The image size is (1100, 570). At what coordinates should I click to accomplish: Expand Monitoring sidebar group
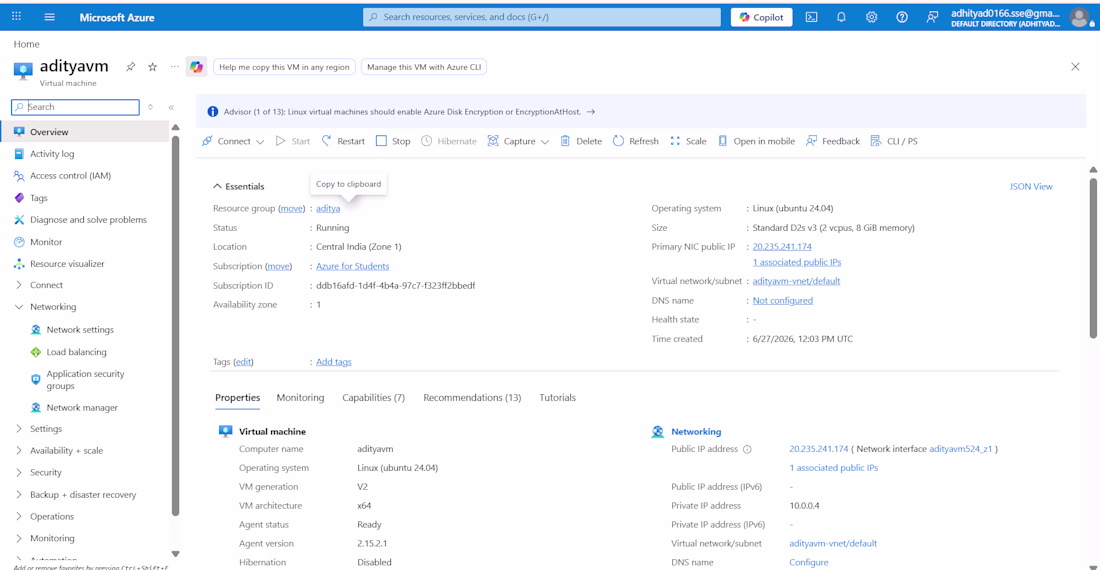(19, 538)
